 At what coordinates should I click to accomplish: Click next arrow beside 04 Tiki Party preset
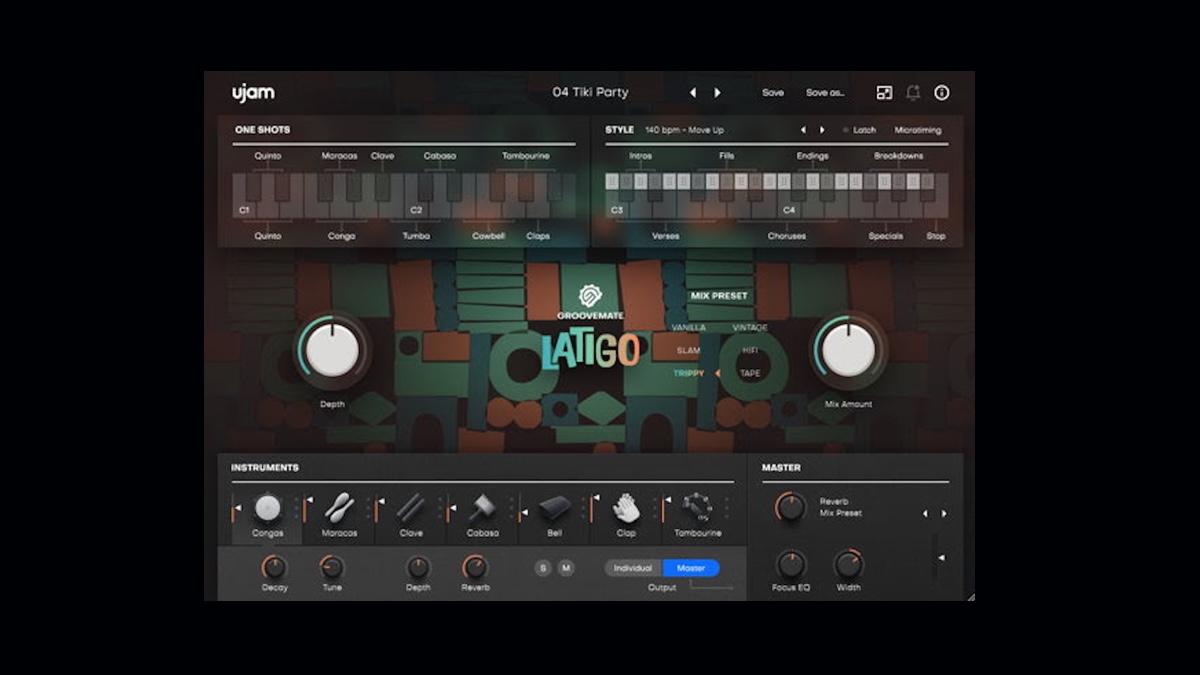coord(716,91)
